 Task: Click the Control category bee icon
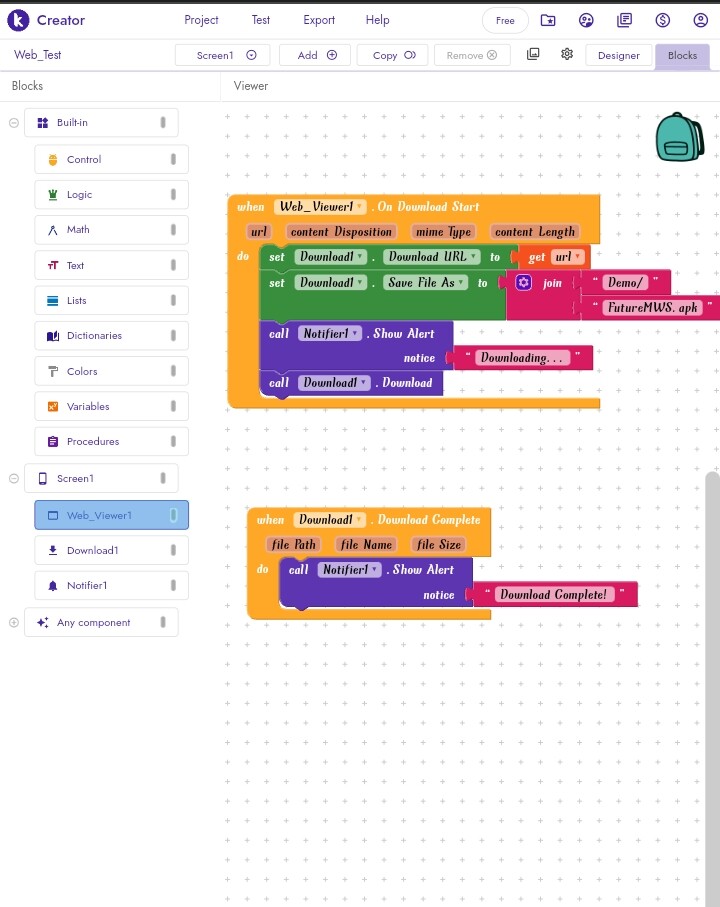click(53, 160)
